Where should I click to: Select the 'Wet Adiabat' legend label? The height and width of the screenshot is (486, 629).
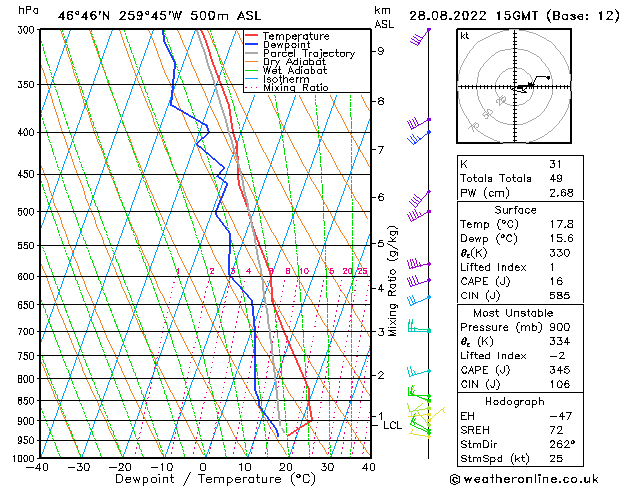pyautogui.click(x=295, y=71)
